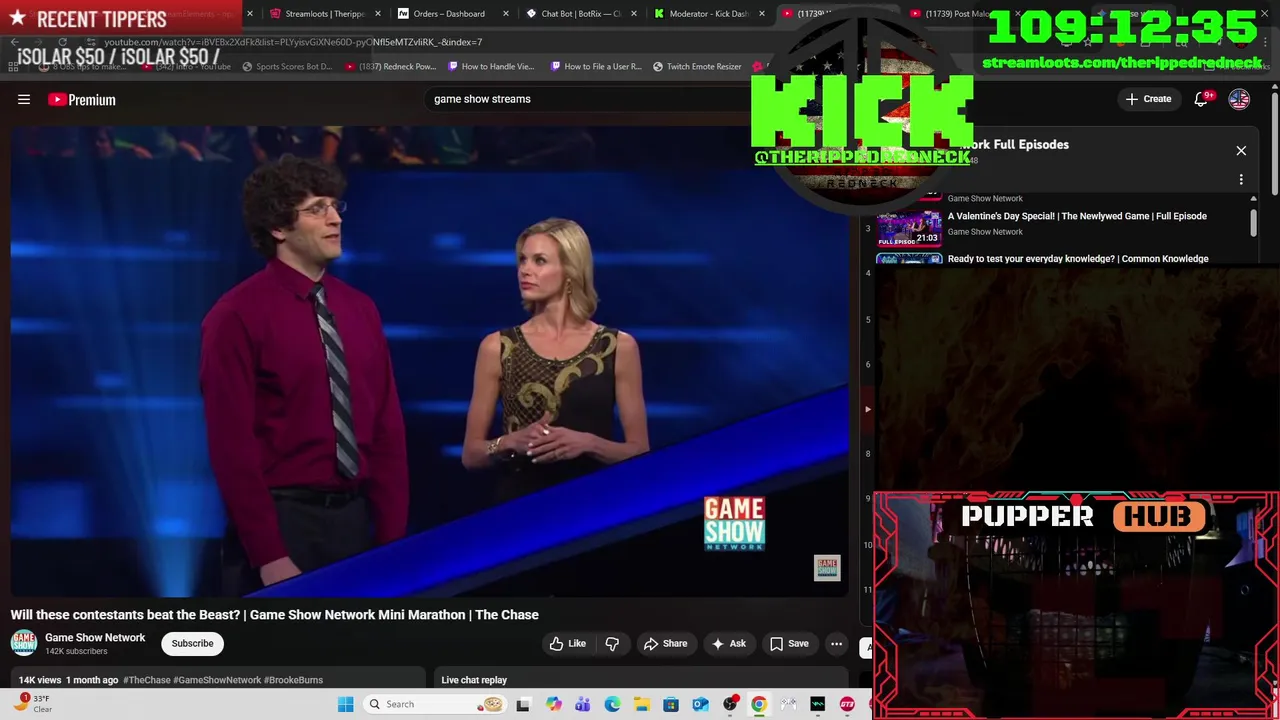Save the video to a playlist
Image resolution: width=1280 pixels, height=720 pixels.
click(x=789, y=644)
